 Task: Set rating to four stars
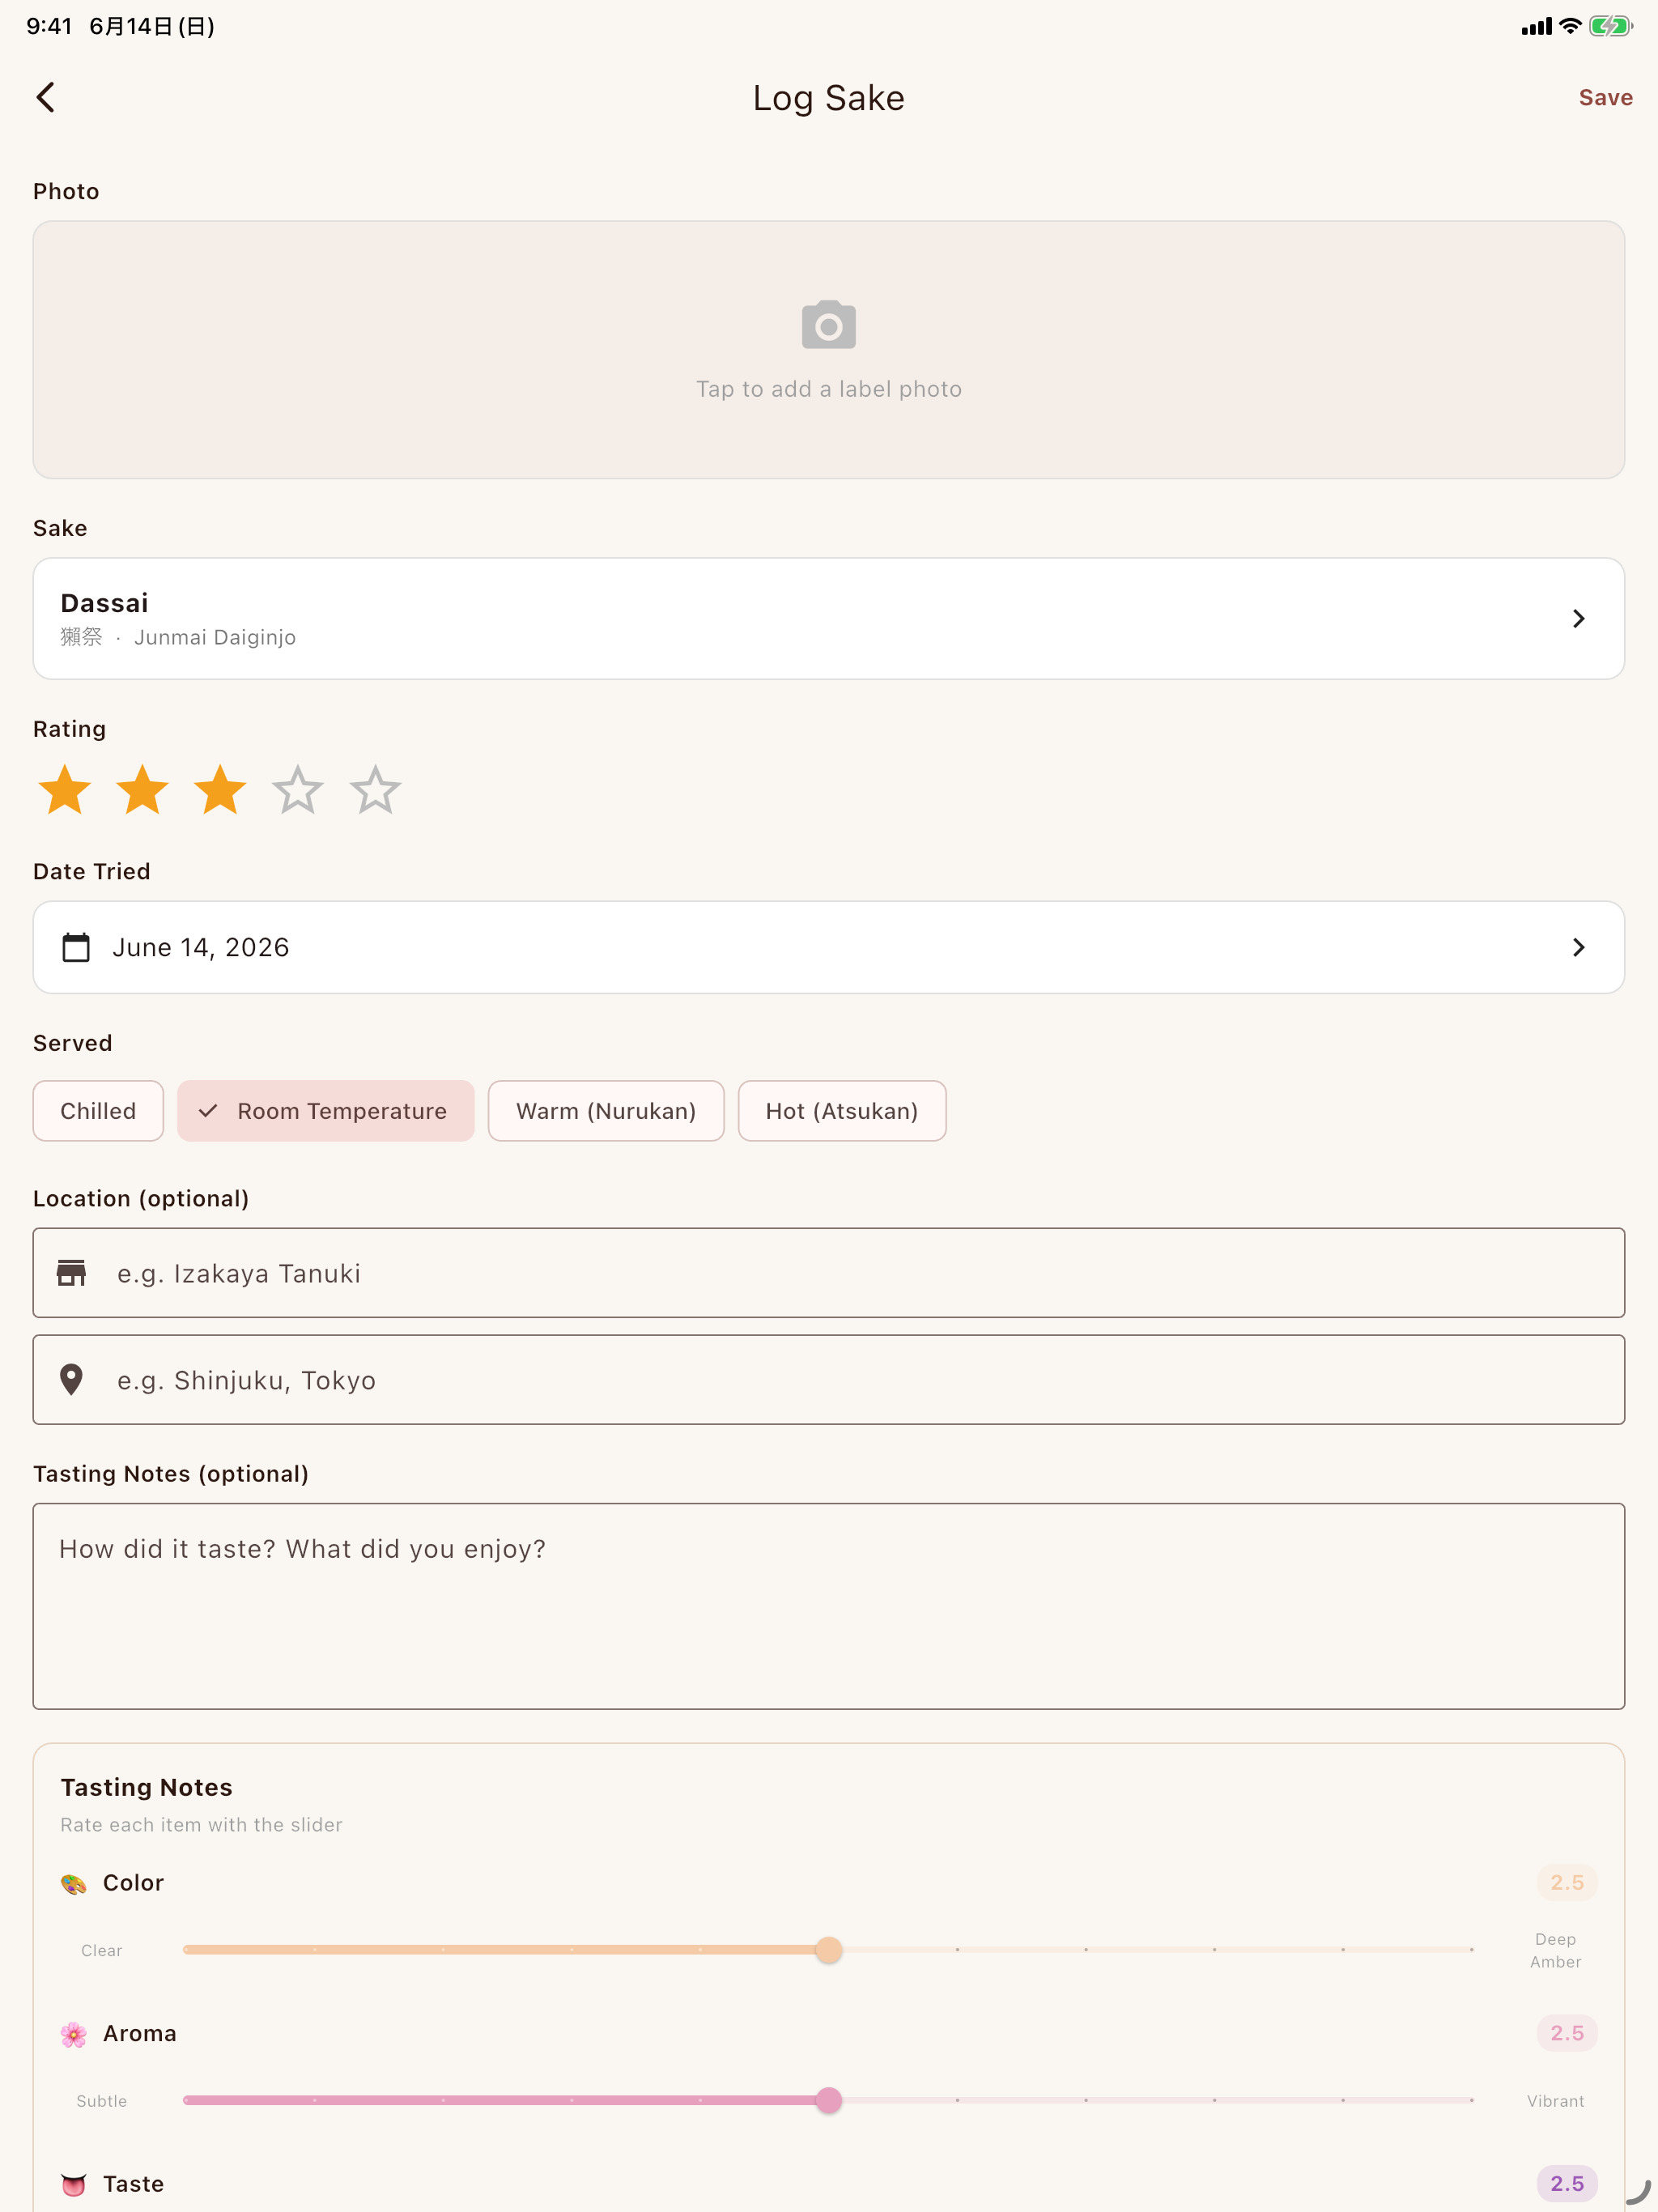[298, 790]
